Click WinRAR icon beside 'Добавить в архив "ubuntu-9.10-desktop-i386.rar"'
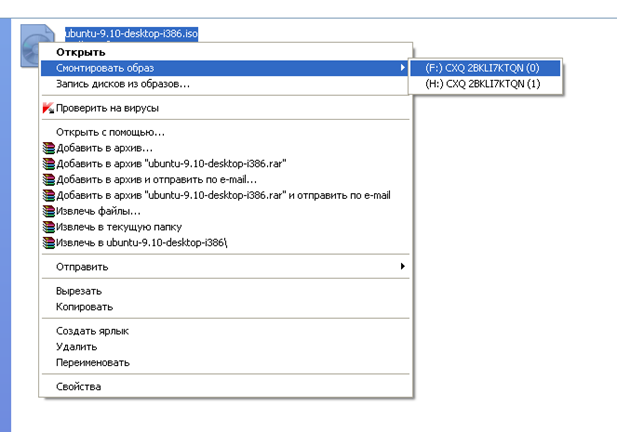Image resolution: width=617 pixels, height=432 pixels. coord(48,164)
